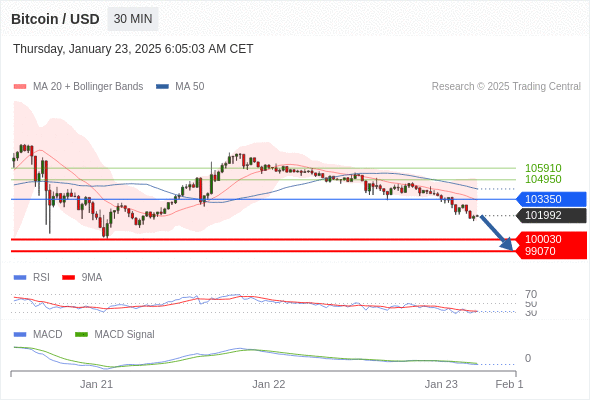Click the RSI 70 axis value
590x400 pixels.
[531, 294]
